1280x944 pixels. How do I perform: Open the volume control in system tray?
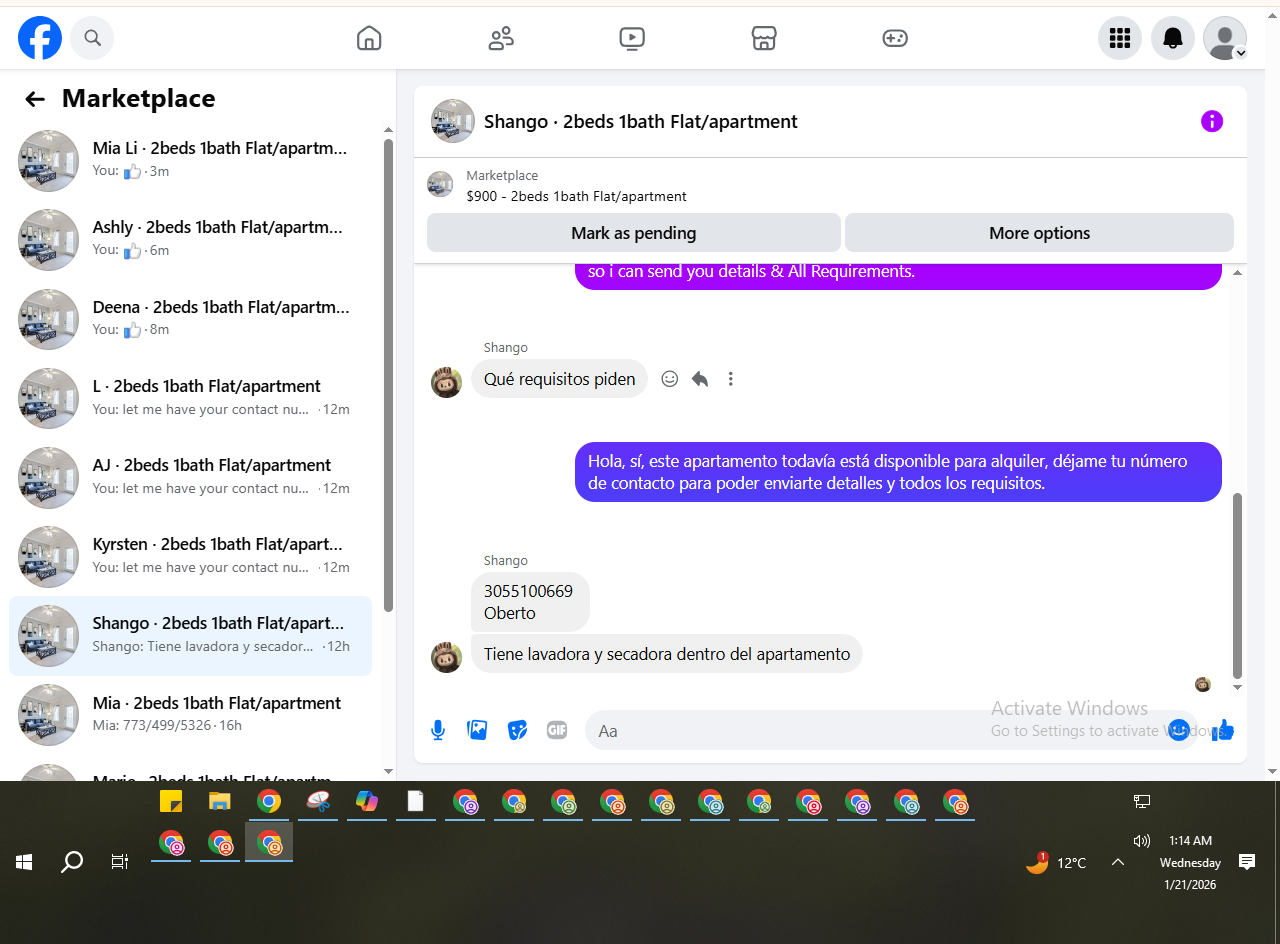point(1141,841)
